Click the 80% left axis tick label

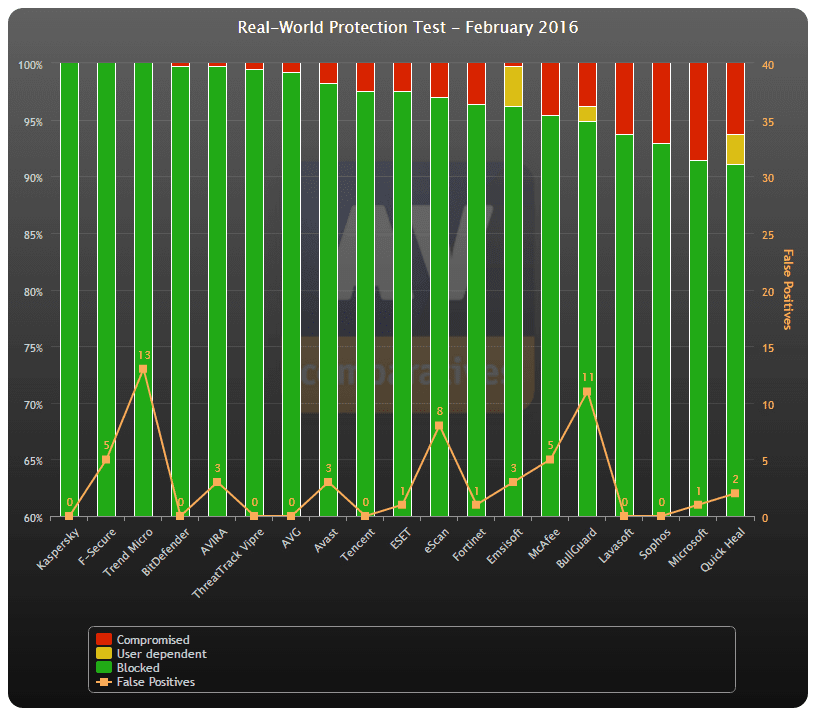(x=33, y=292)
